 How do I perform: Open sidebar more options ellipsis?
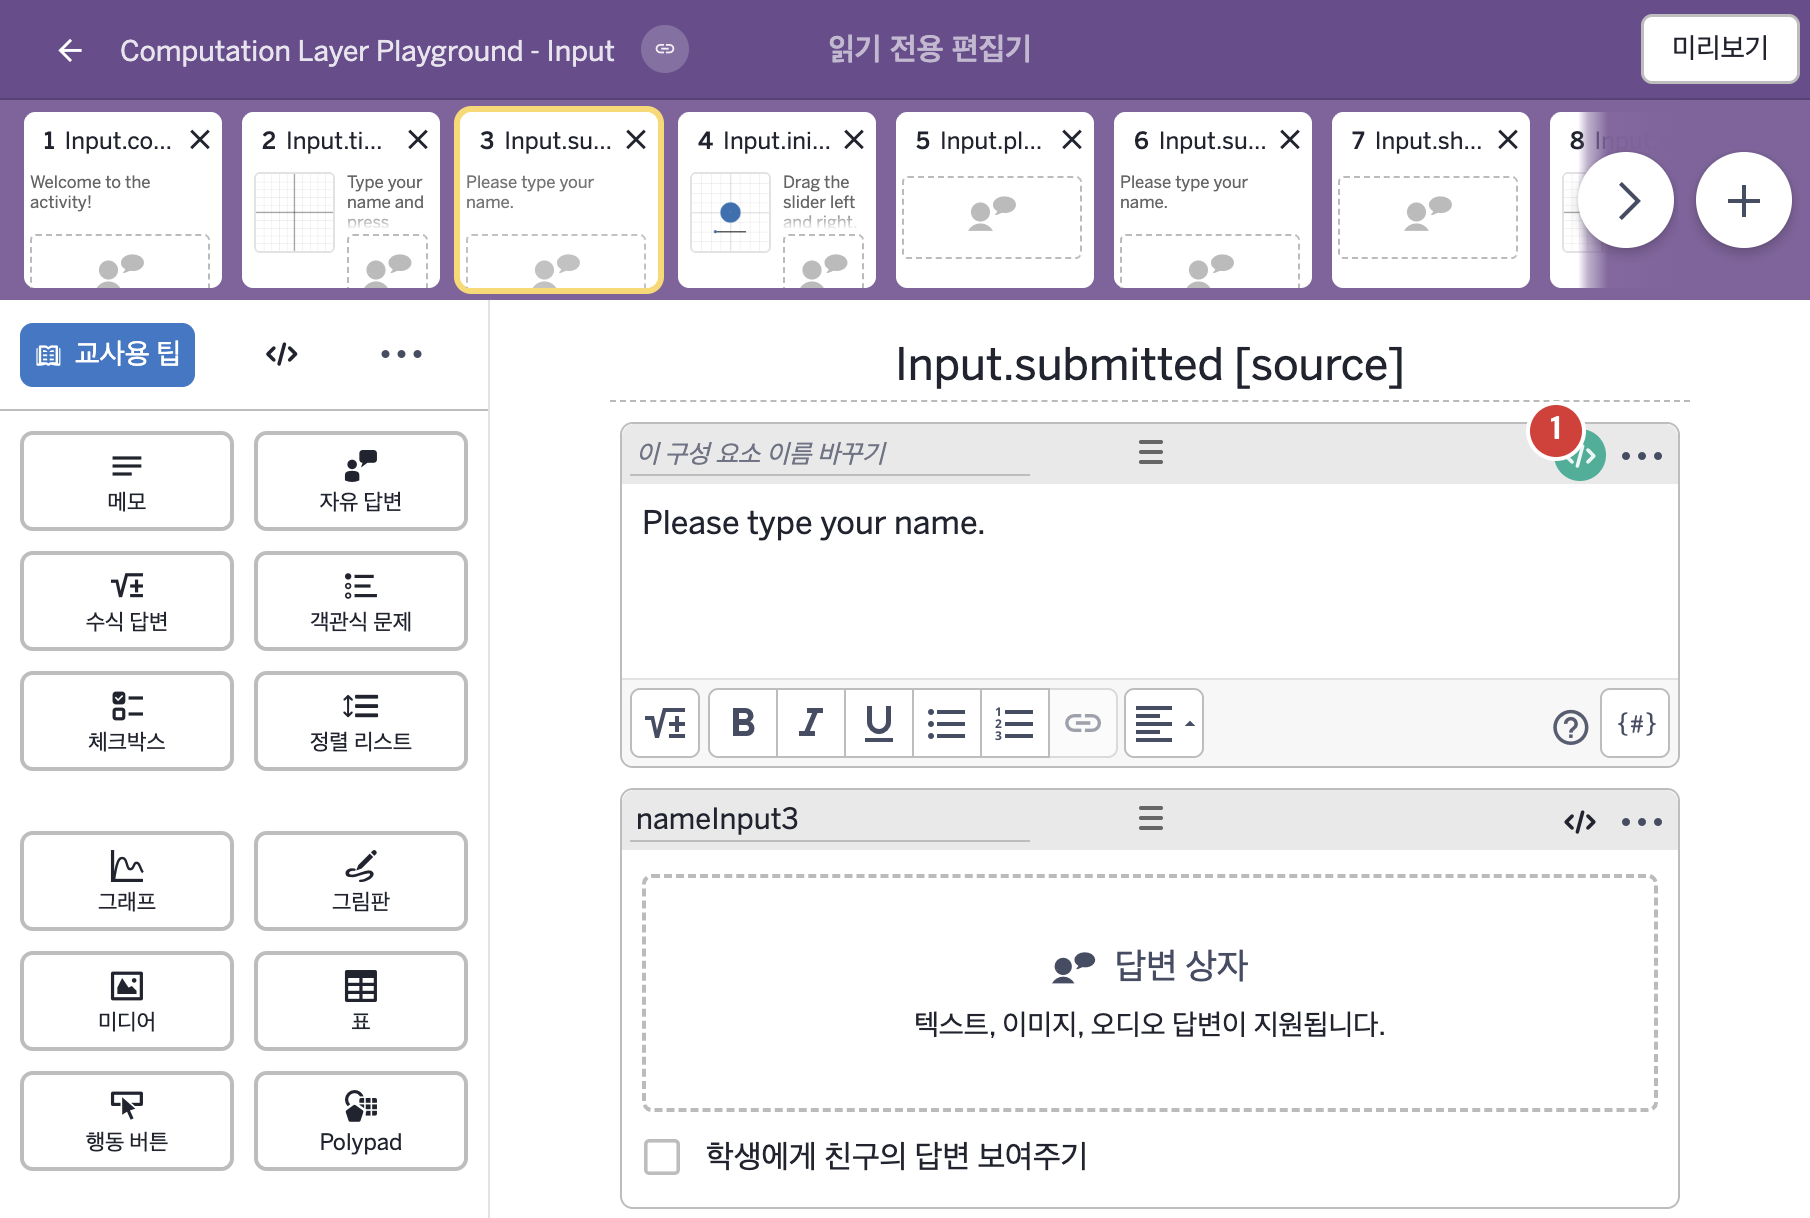(401, 354)
